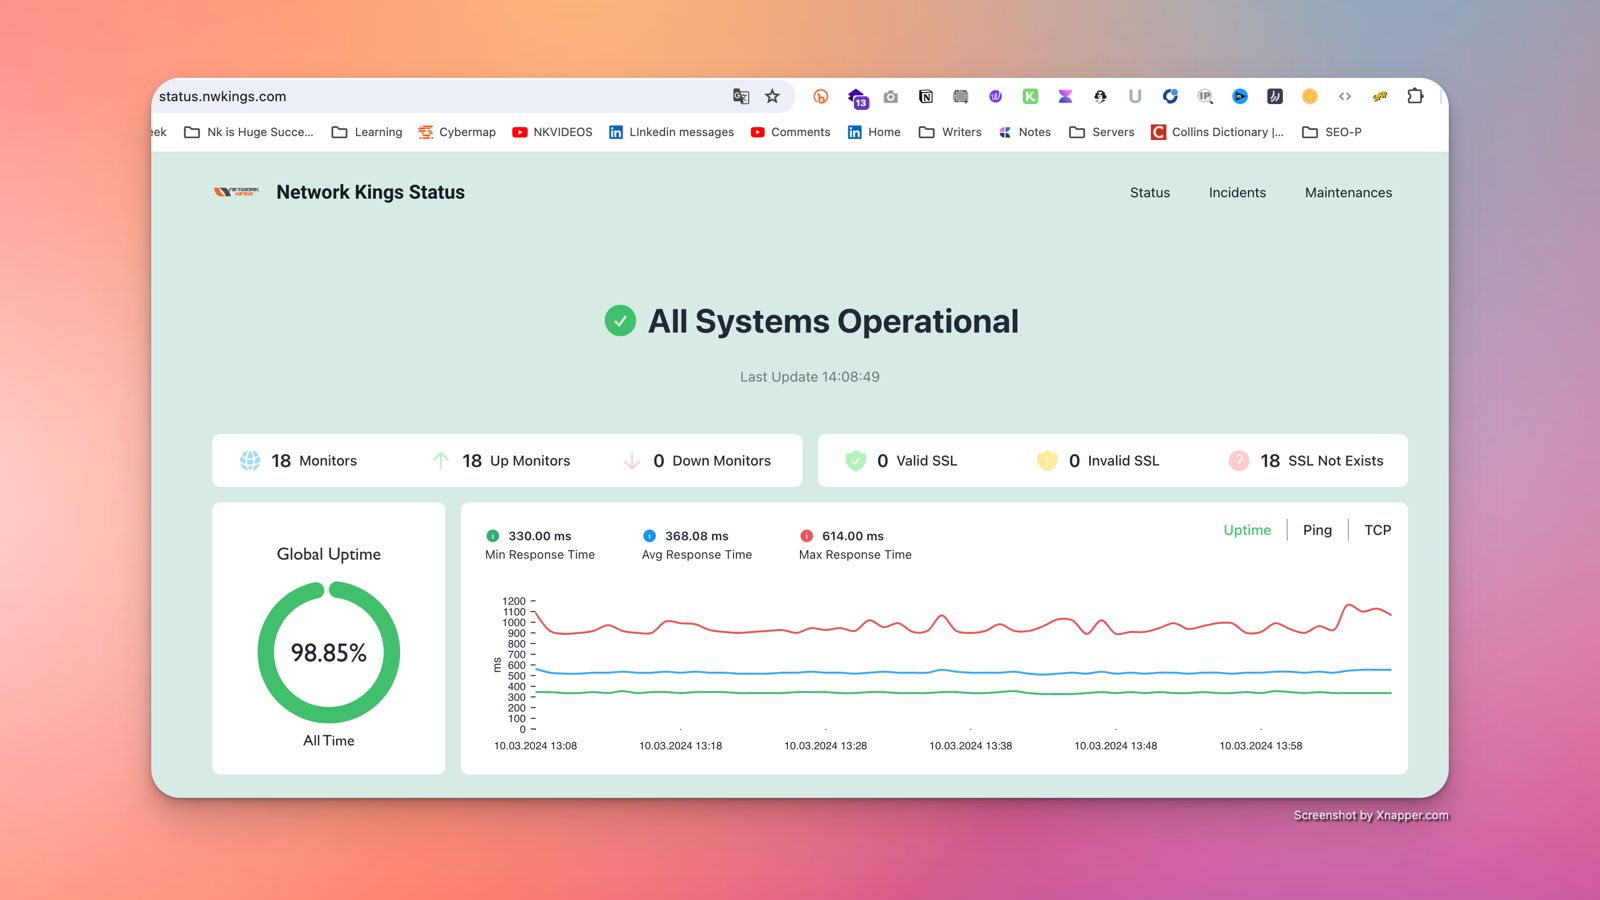Click the green Min Response Time dot

(x=492, y=536)
